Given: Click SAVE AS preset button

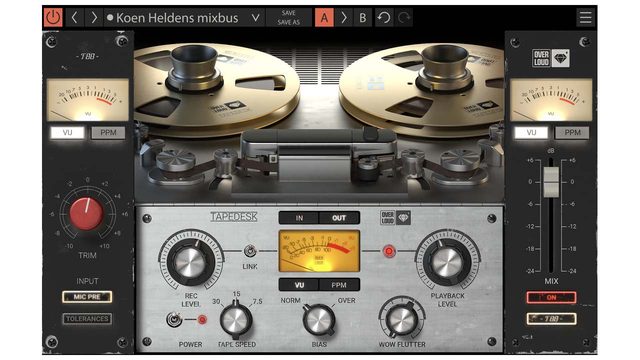Looking at the screenshot, I should point(289,22).
